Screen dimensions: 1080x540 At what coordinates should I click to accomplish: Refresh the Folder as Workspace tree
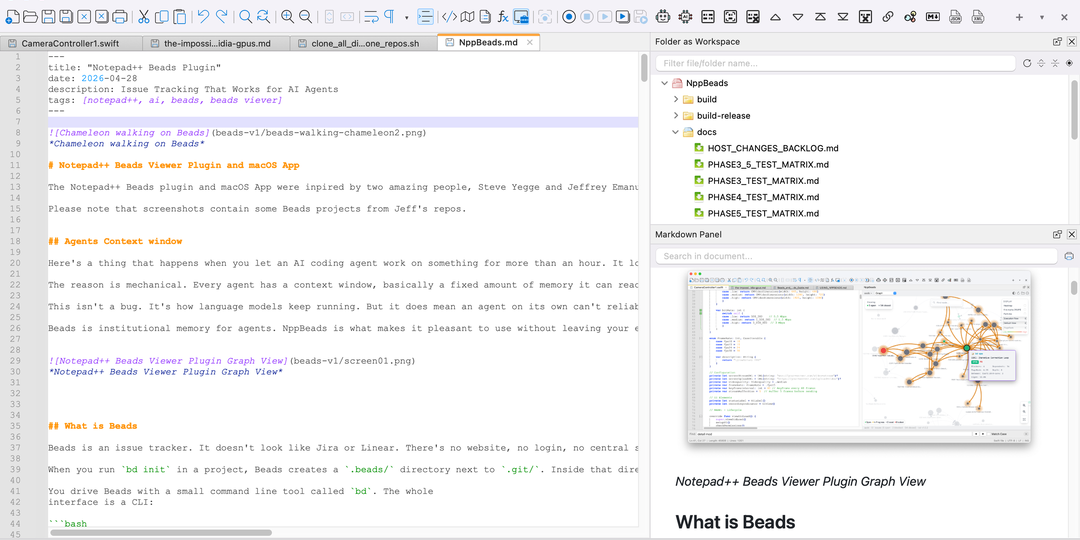tap(1027, 63)
